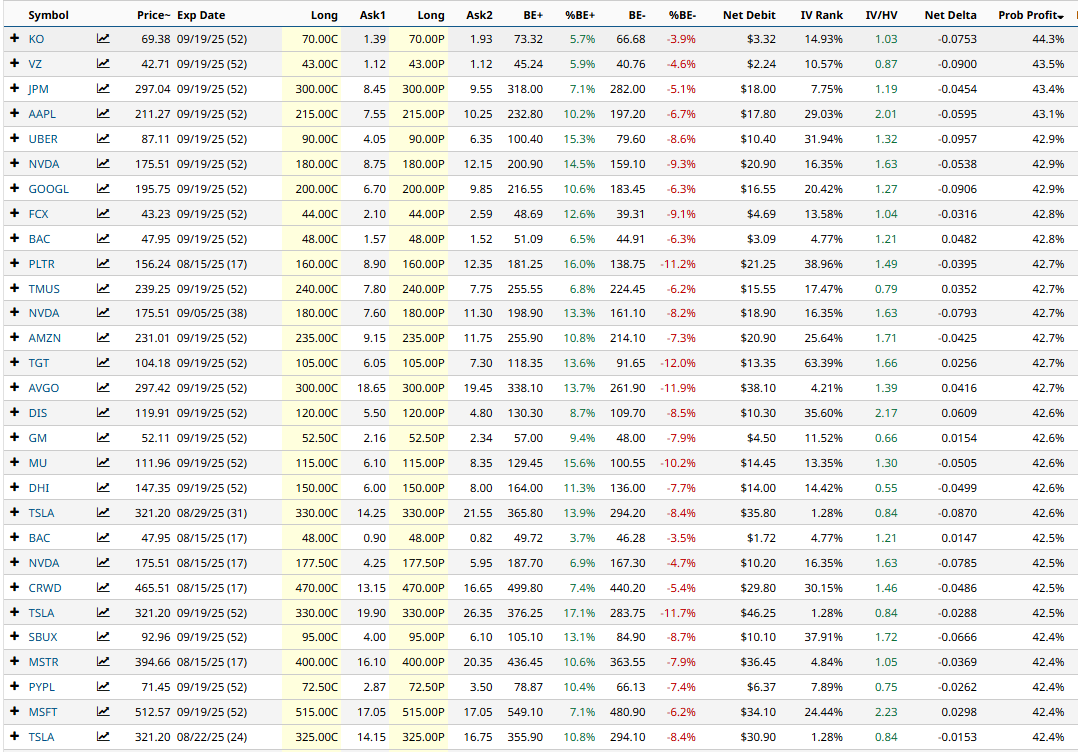Open MSTR chart icon
The width and height of the screenshot is (1078, 752).
pos(103,662)
